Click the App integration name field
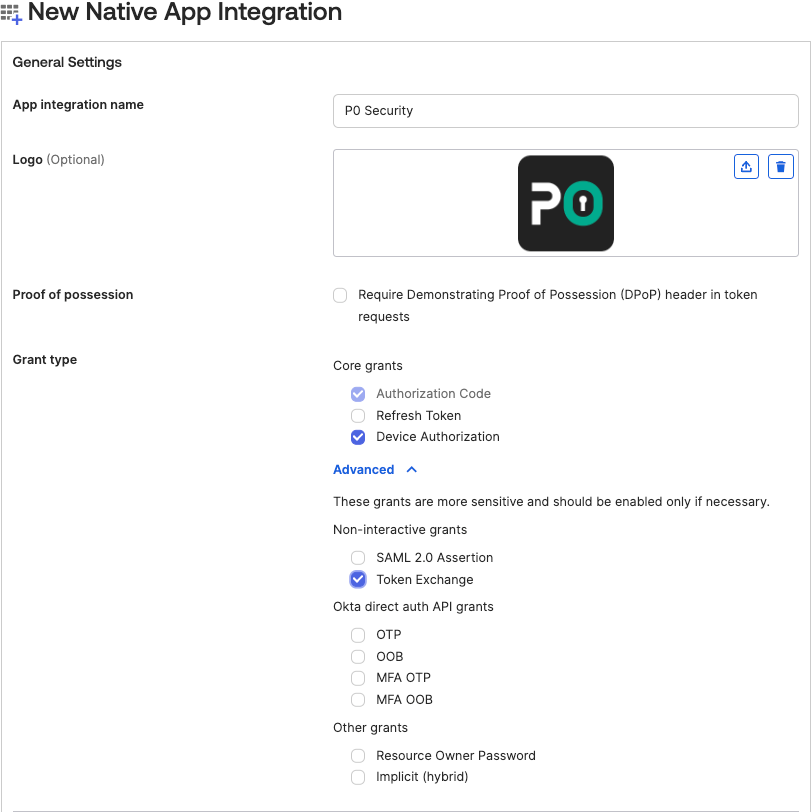The image size is (812, 812). [x=565, y=111]
